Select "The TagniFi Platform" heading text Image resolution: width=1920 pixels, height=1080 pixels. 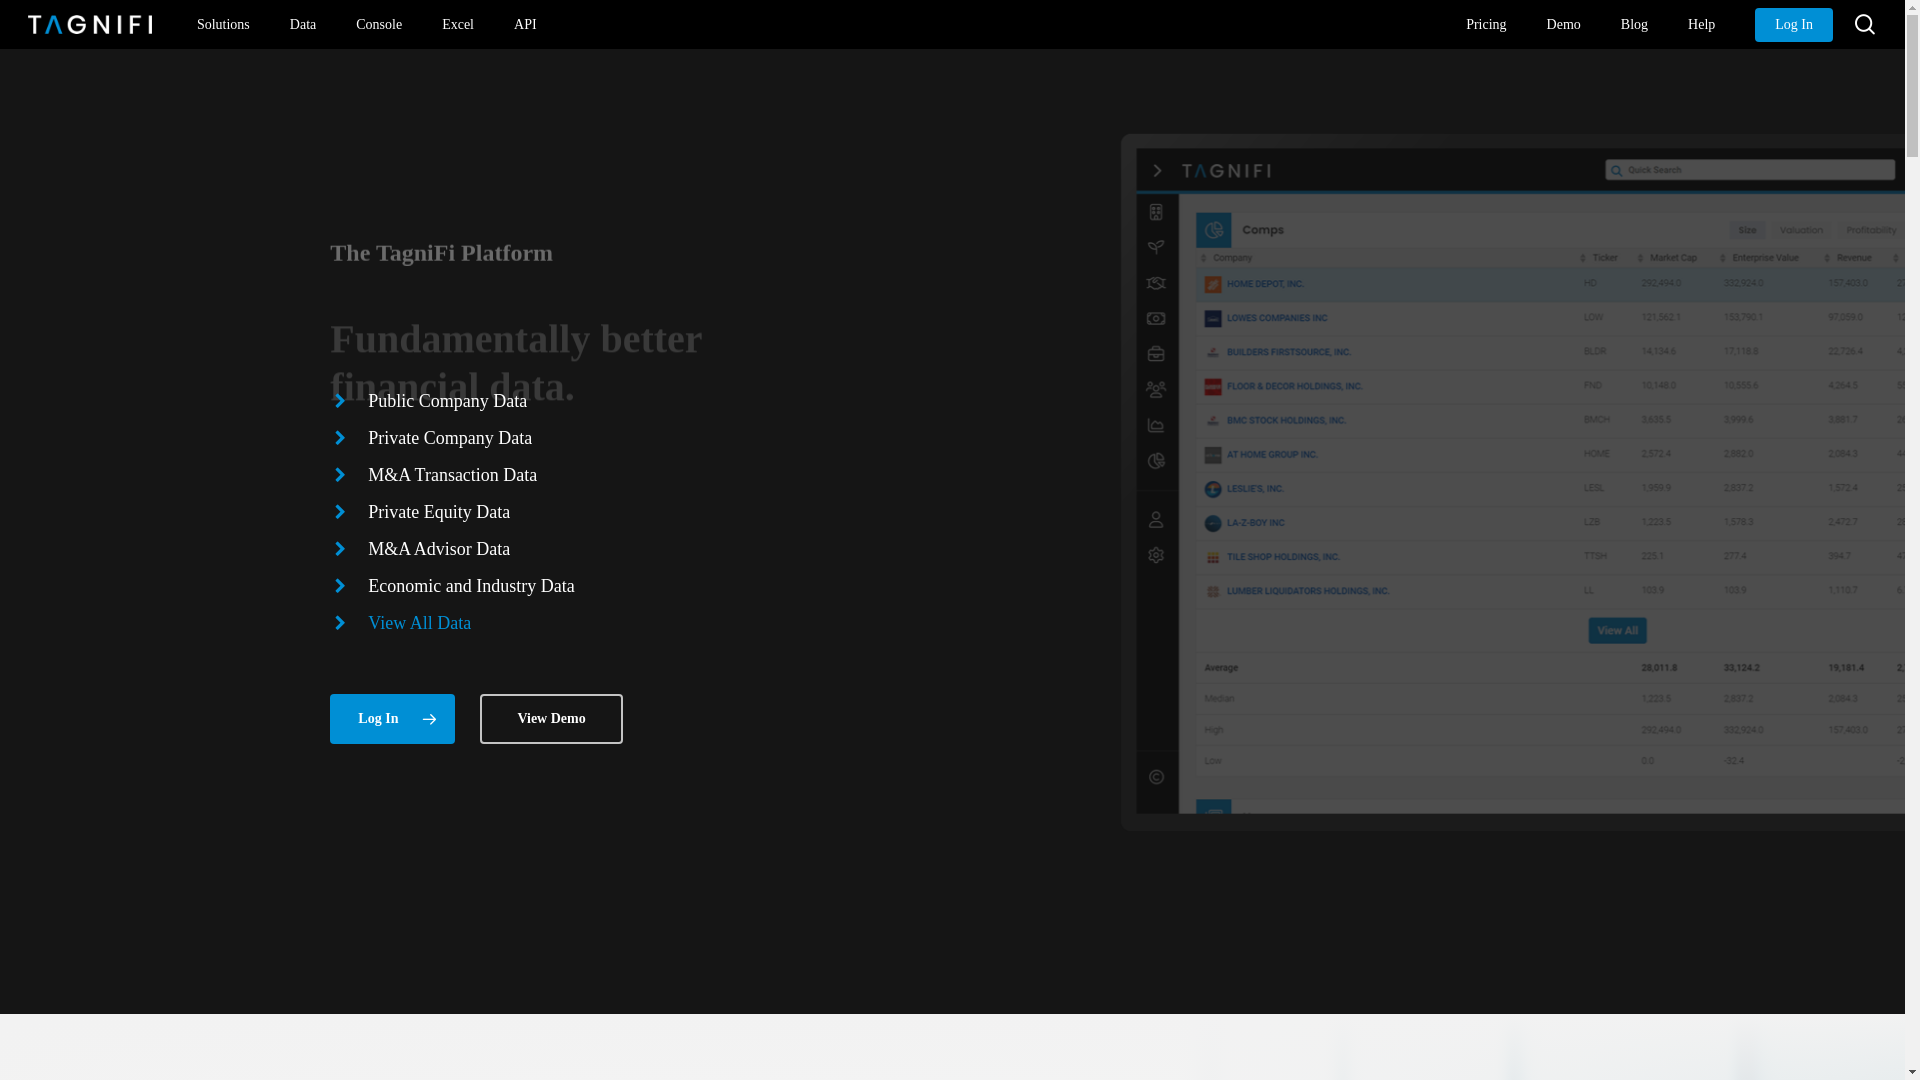(x=441, y=253)
